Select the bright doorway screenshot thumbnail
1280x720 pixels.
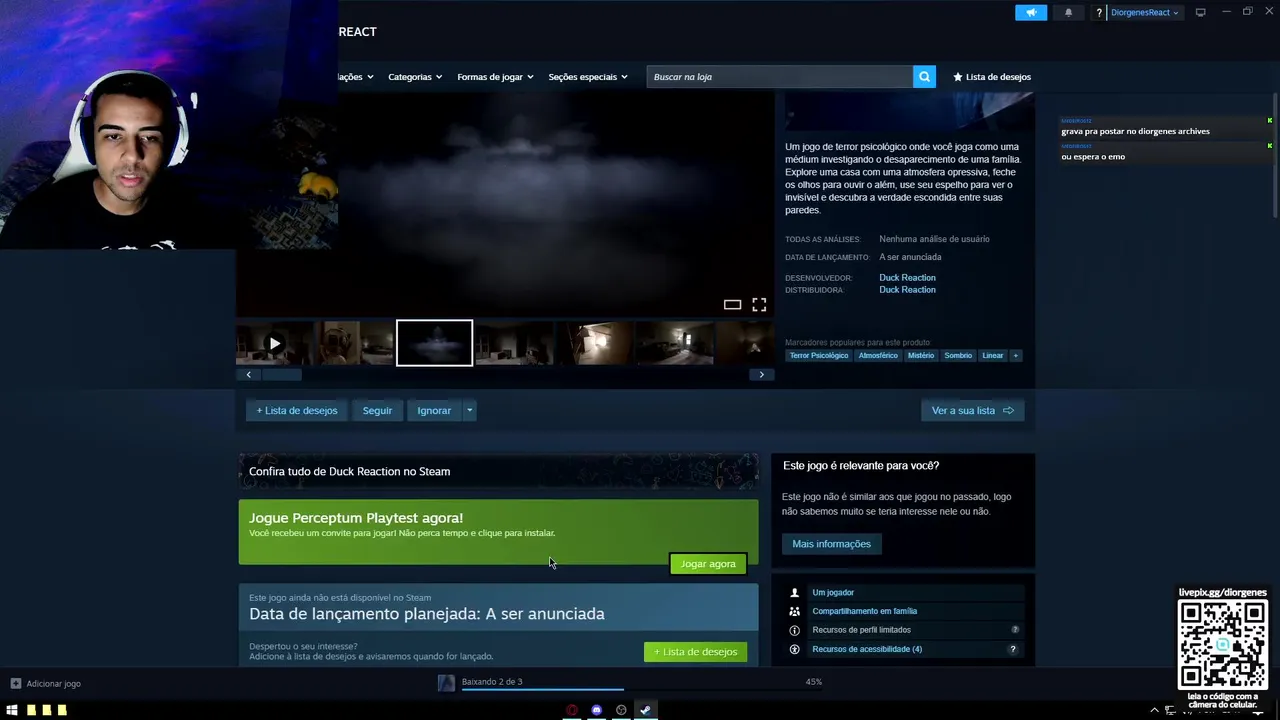pyautogui.click(x=594, y=343)
